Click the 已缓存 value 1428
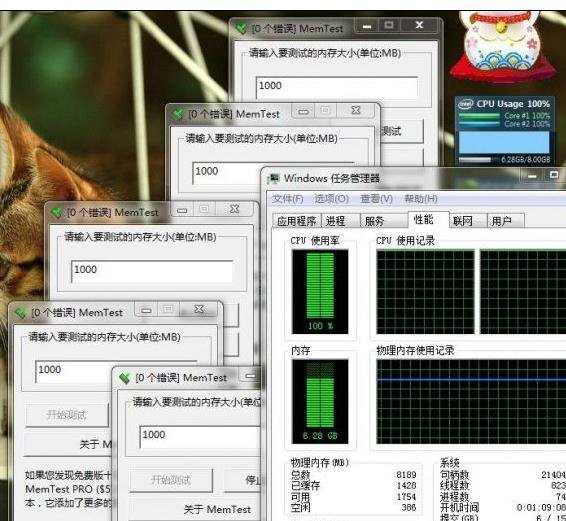566x521 pixels. point(406,486)
